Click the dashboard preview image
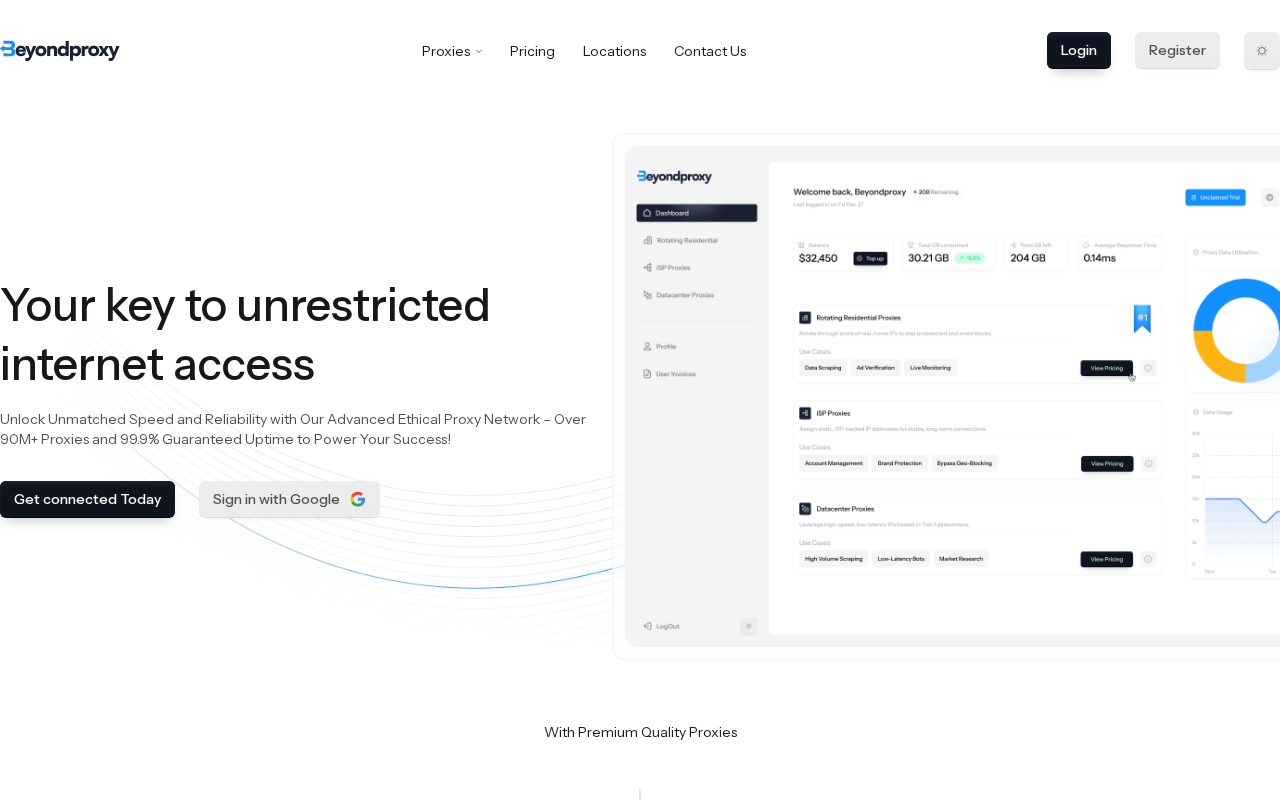Screen dimensions: 1280x800 946,396
